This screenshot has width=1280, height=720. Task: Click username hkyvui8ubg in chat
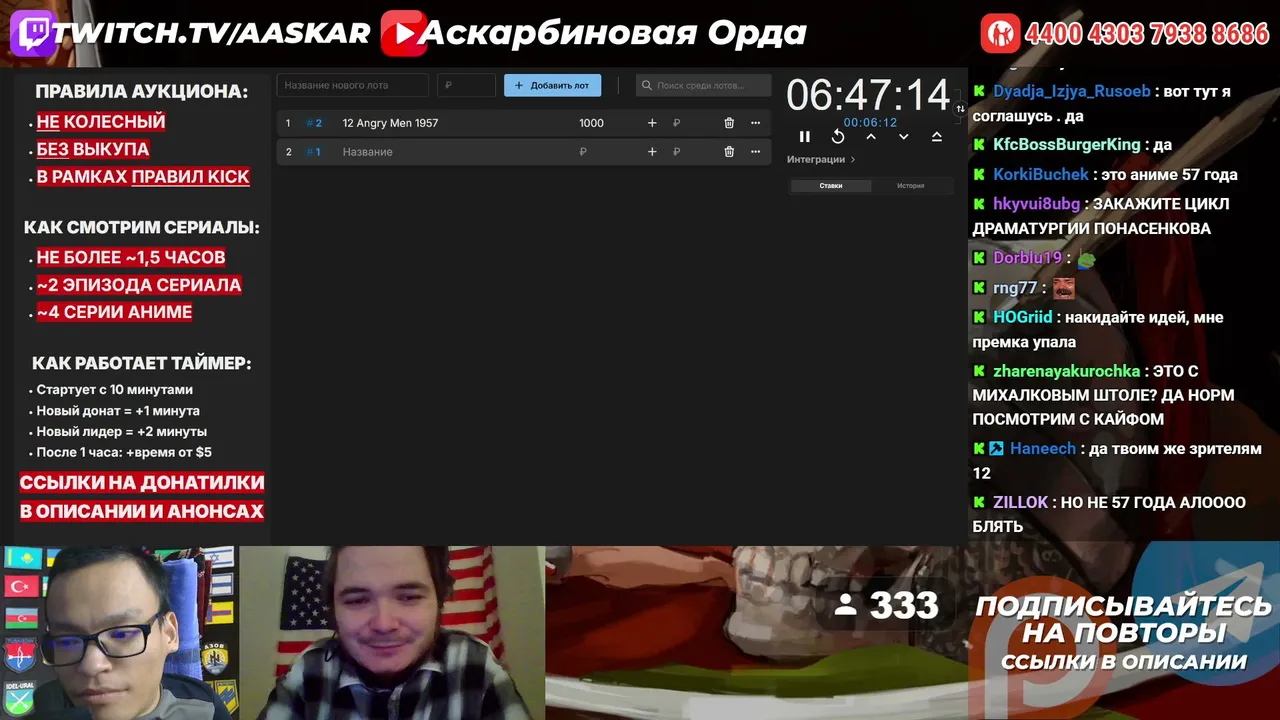coord(1037,204)
